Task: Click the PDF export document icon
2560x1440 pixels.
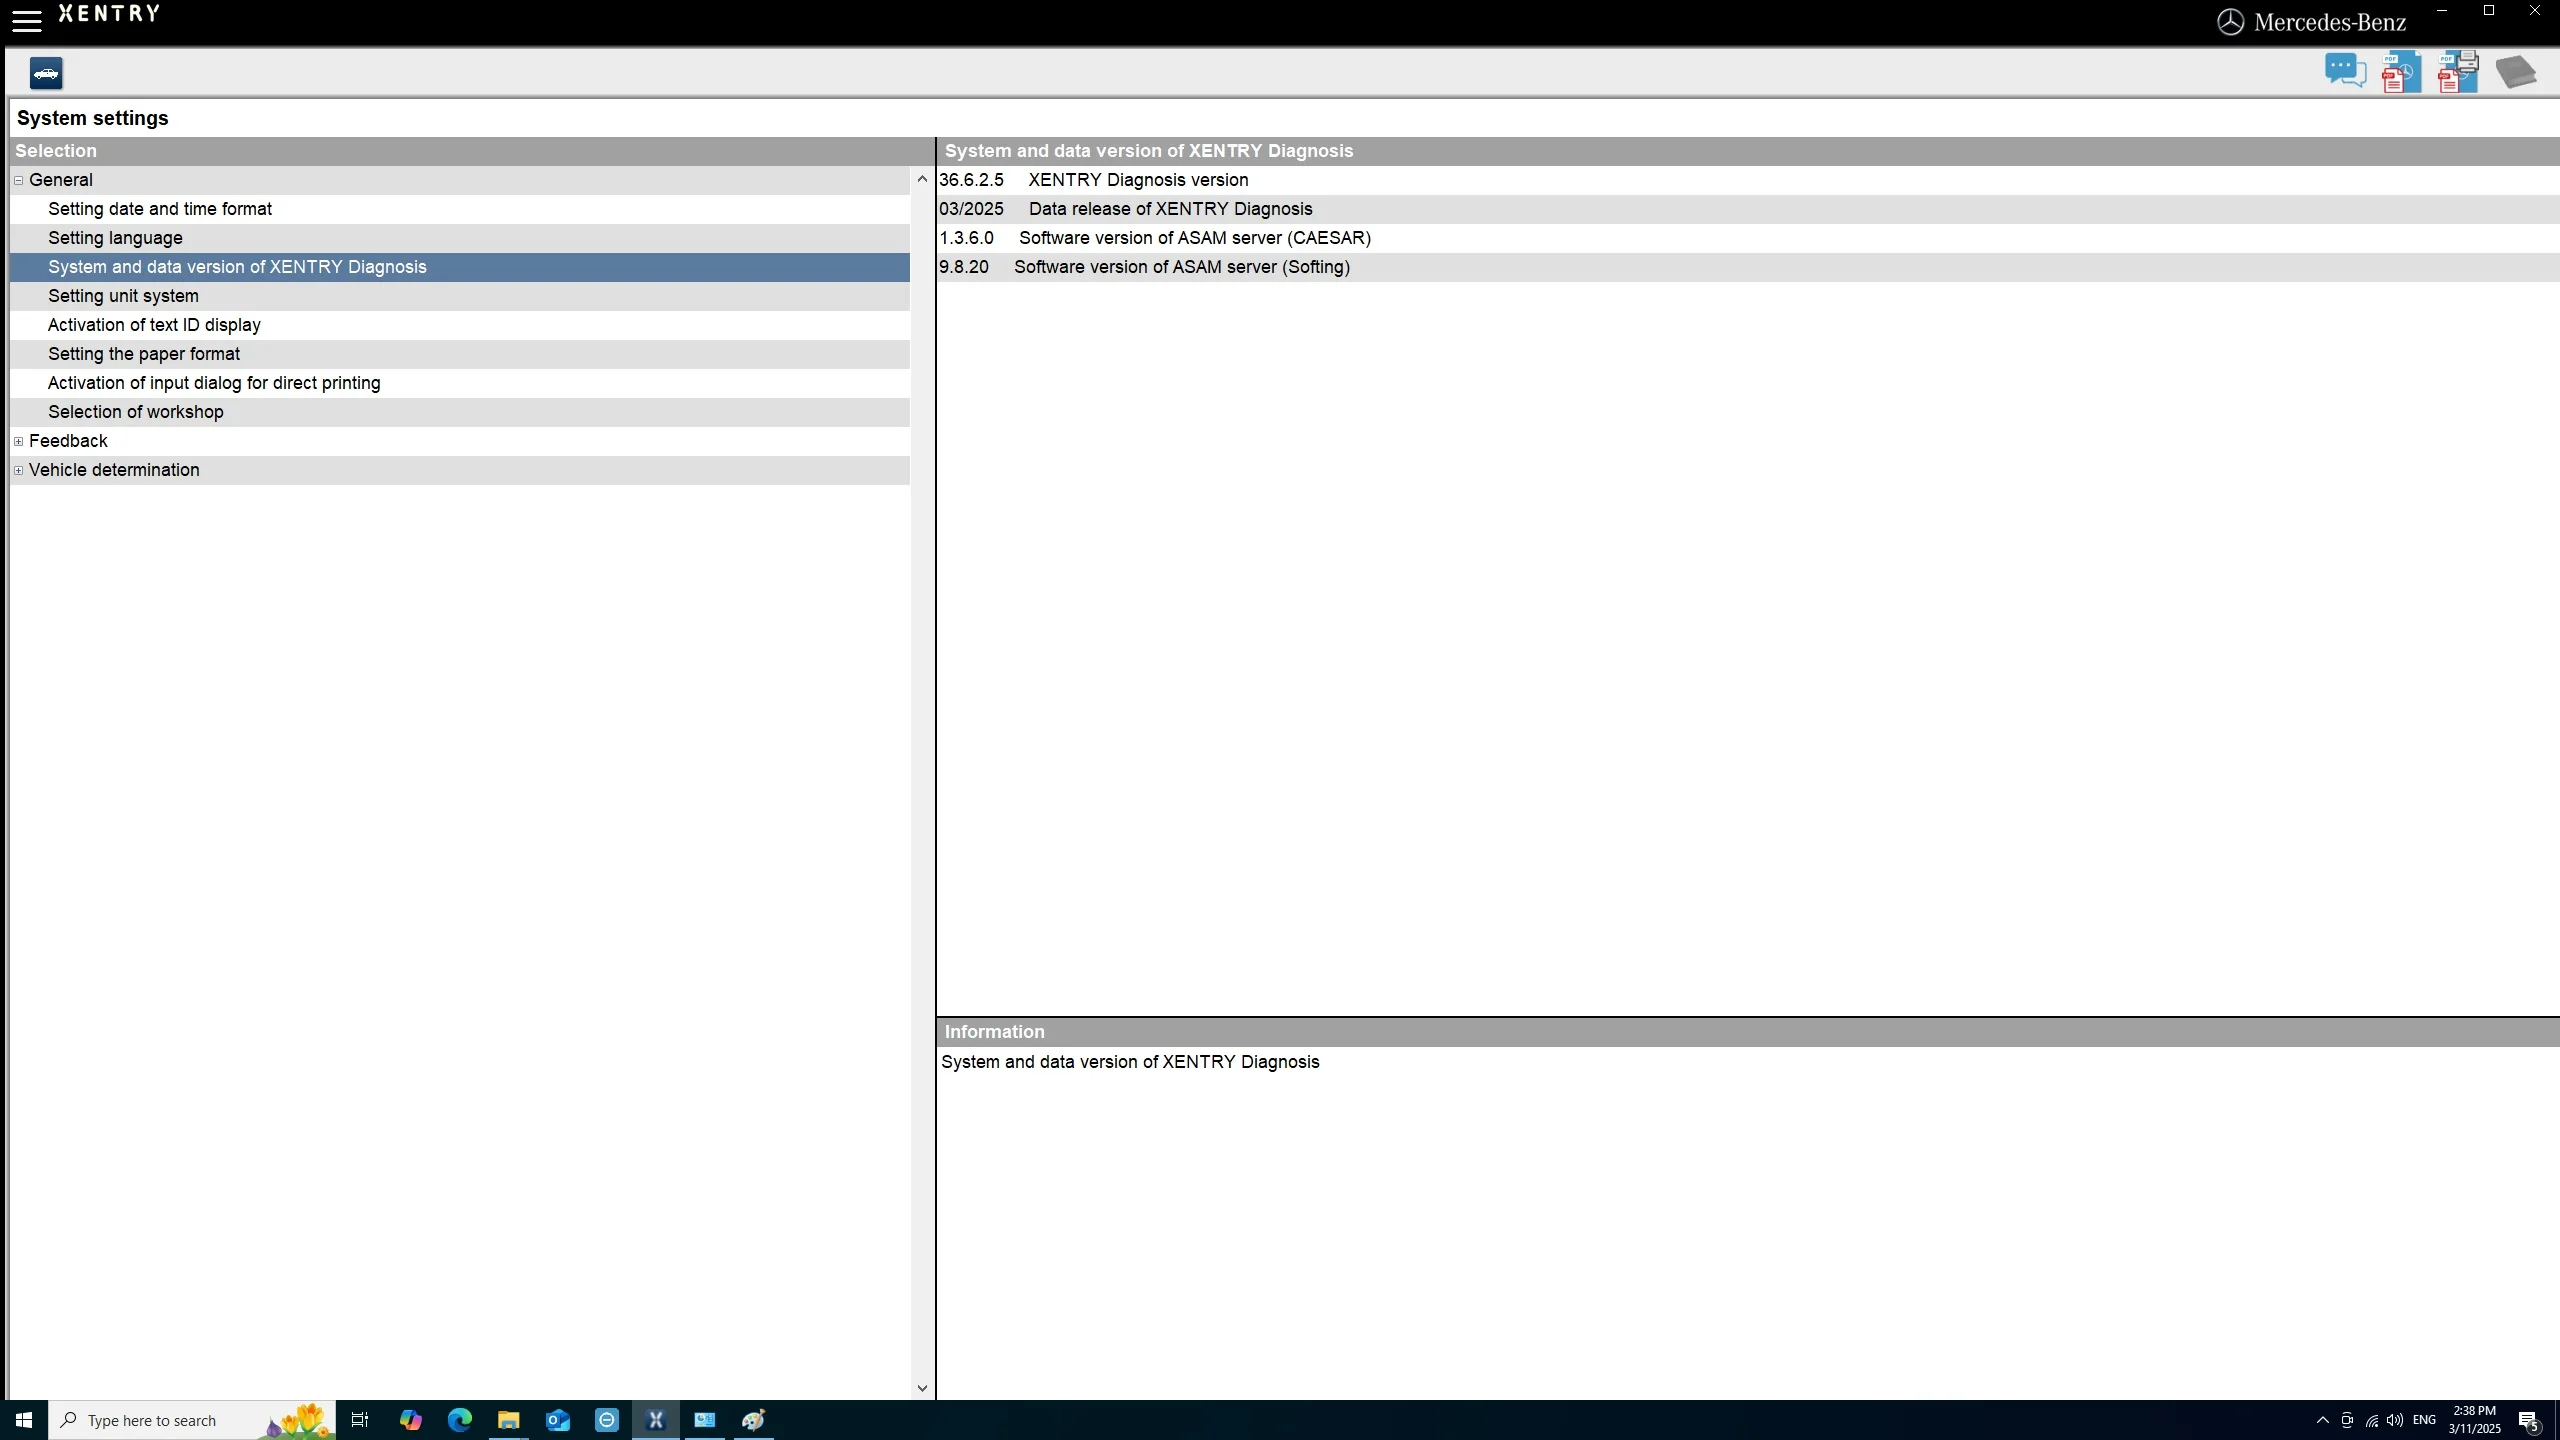Action: click(2401, 72)
